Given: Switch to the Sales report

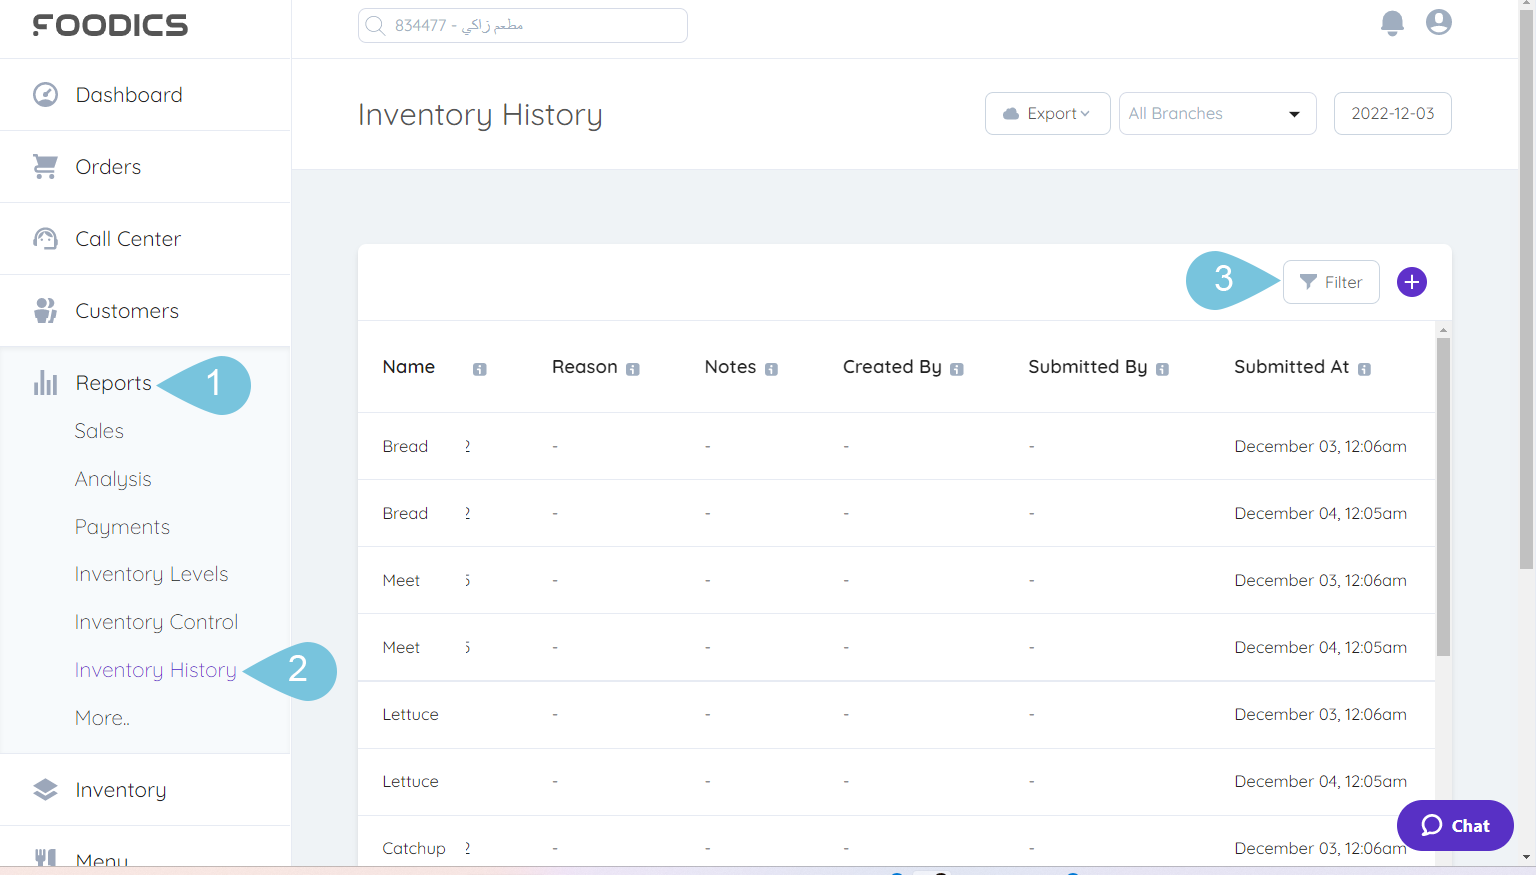Looking at the screenshot, I should point(99,430).
